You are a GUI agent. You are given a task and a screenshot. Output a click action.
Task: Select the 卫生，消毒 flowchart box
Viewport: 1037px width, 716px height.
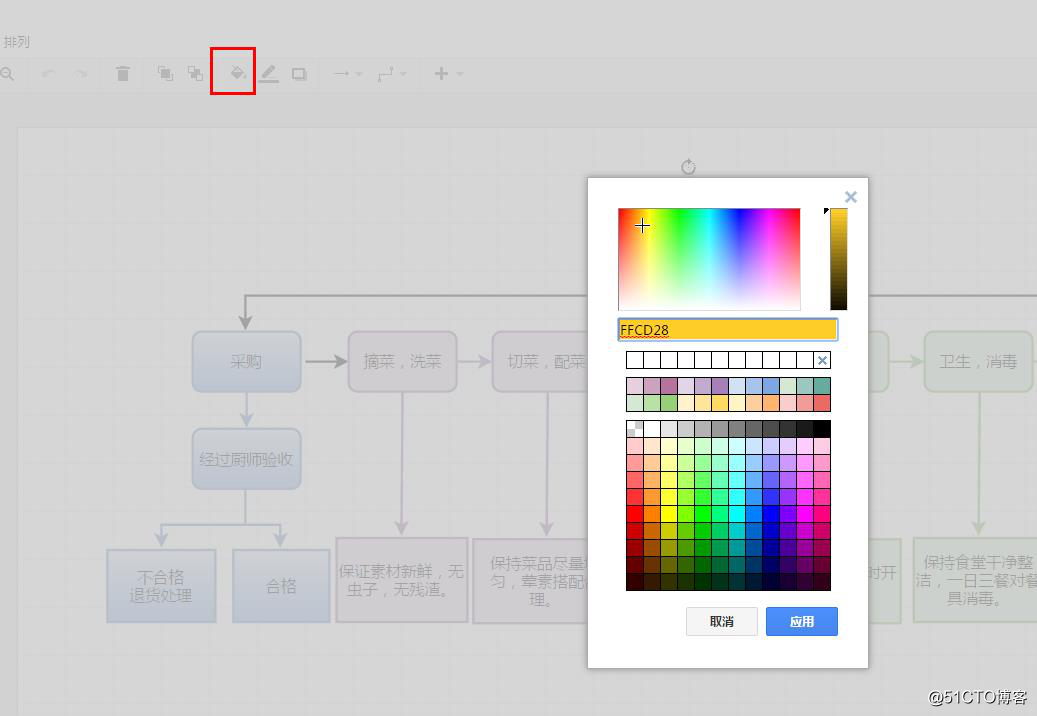[977, 362]
